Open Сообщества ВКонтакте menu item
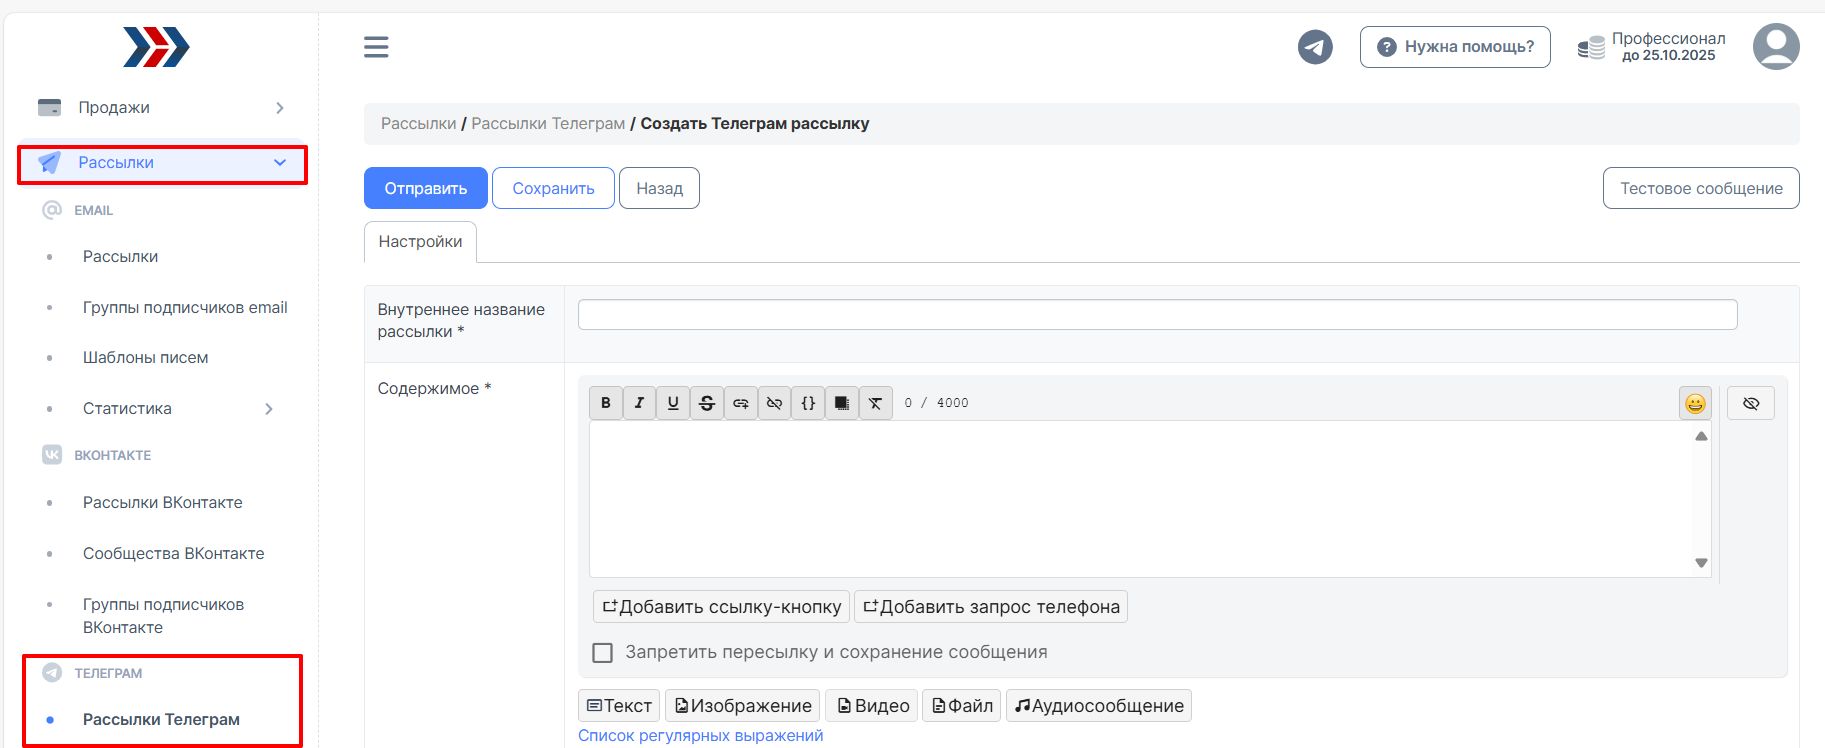Screen dimensions: 1825x748 (x=173, y=553)
